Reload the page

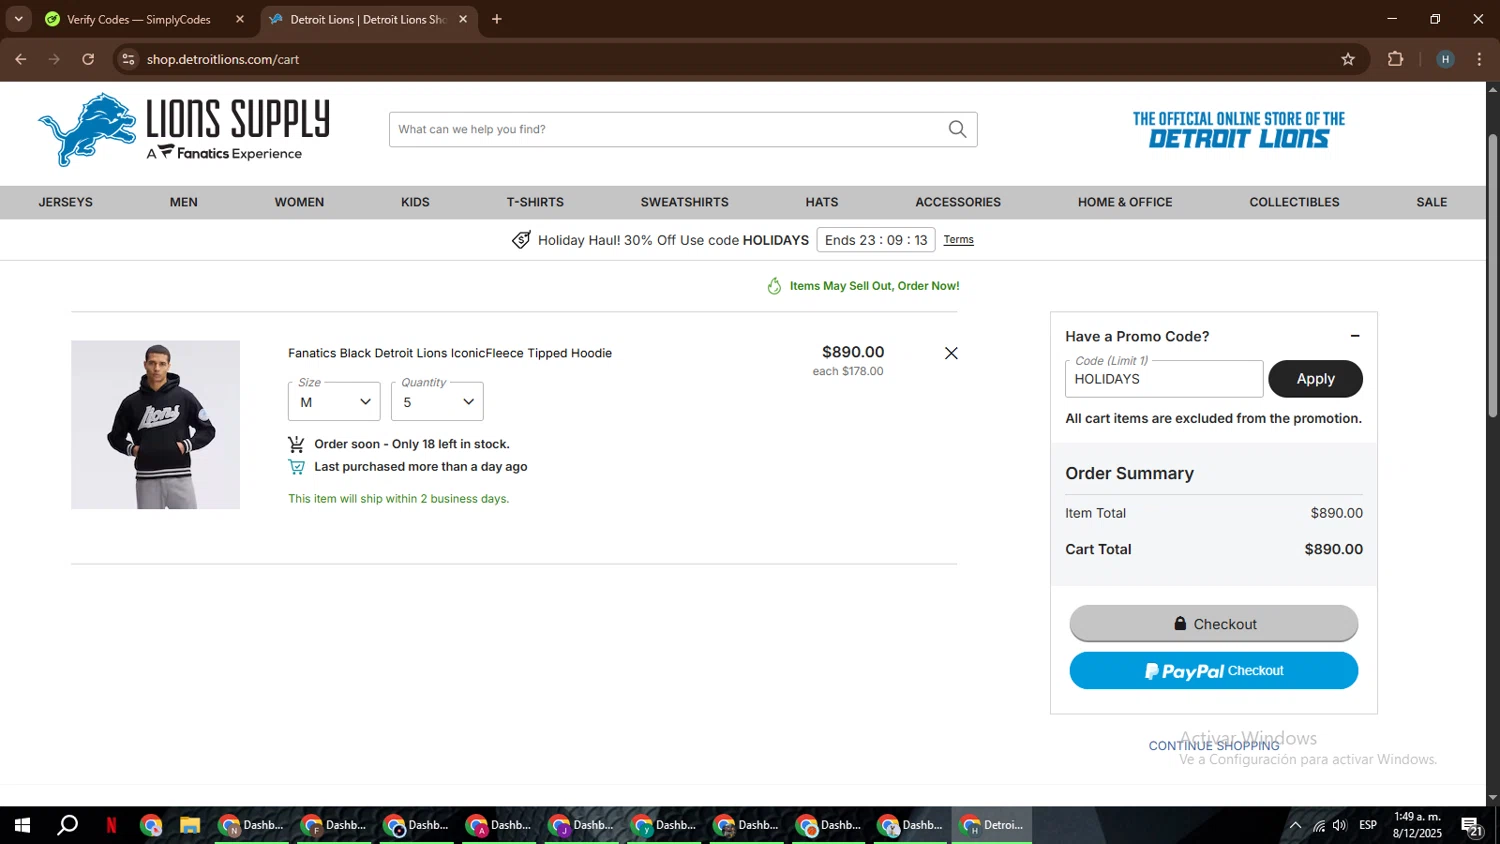(88, 59)
